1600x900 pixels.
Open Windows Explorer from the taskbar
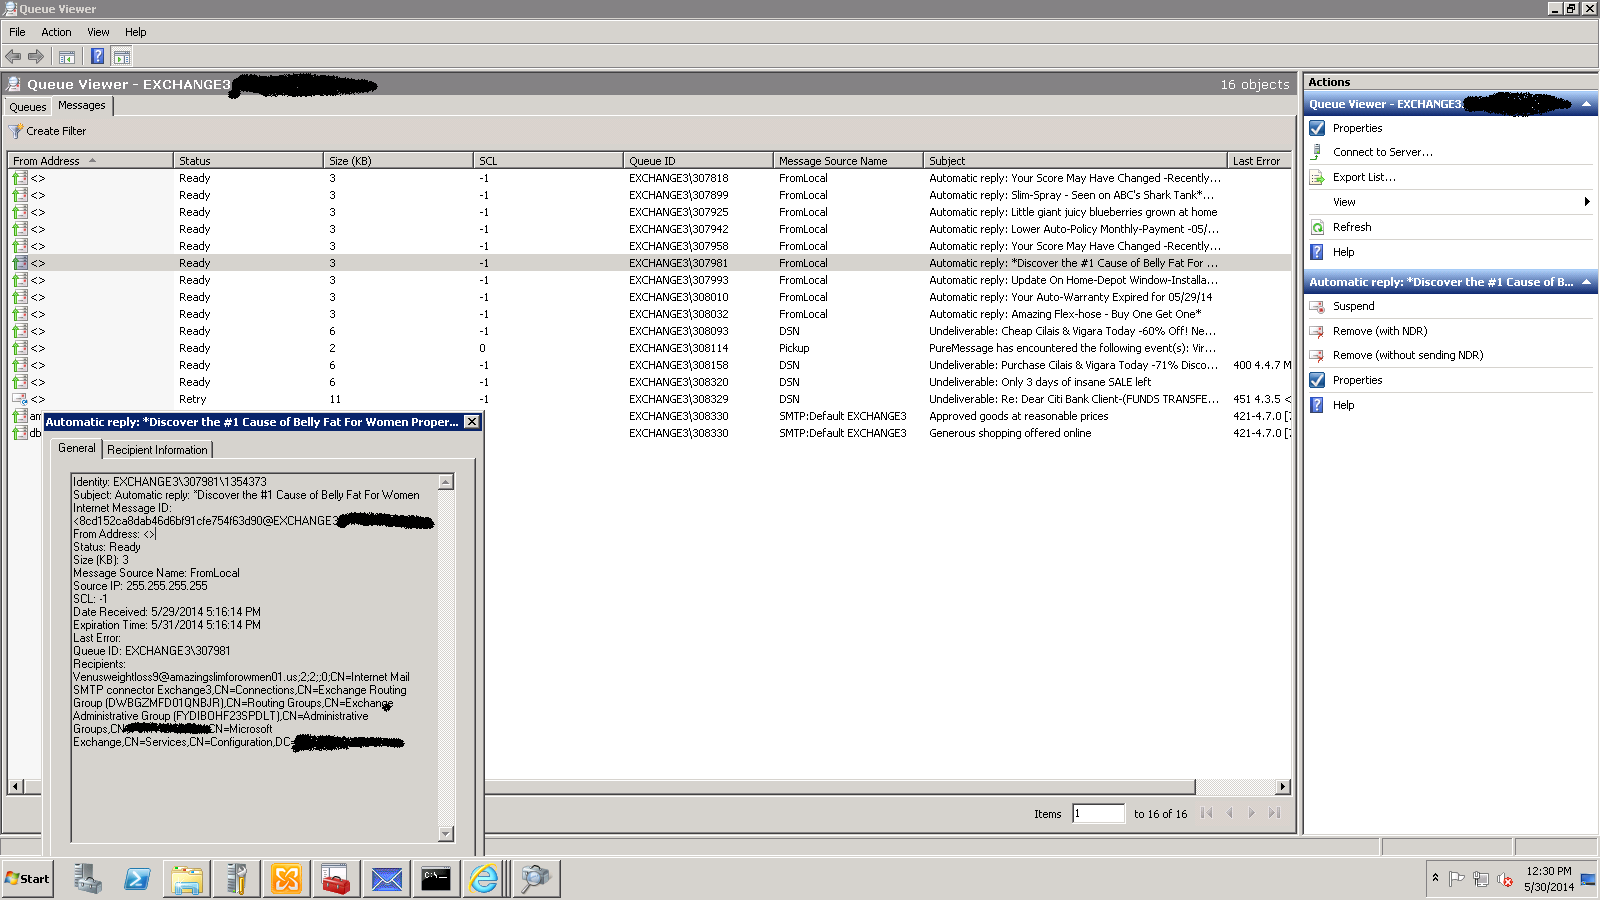(x=187, y=879)
